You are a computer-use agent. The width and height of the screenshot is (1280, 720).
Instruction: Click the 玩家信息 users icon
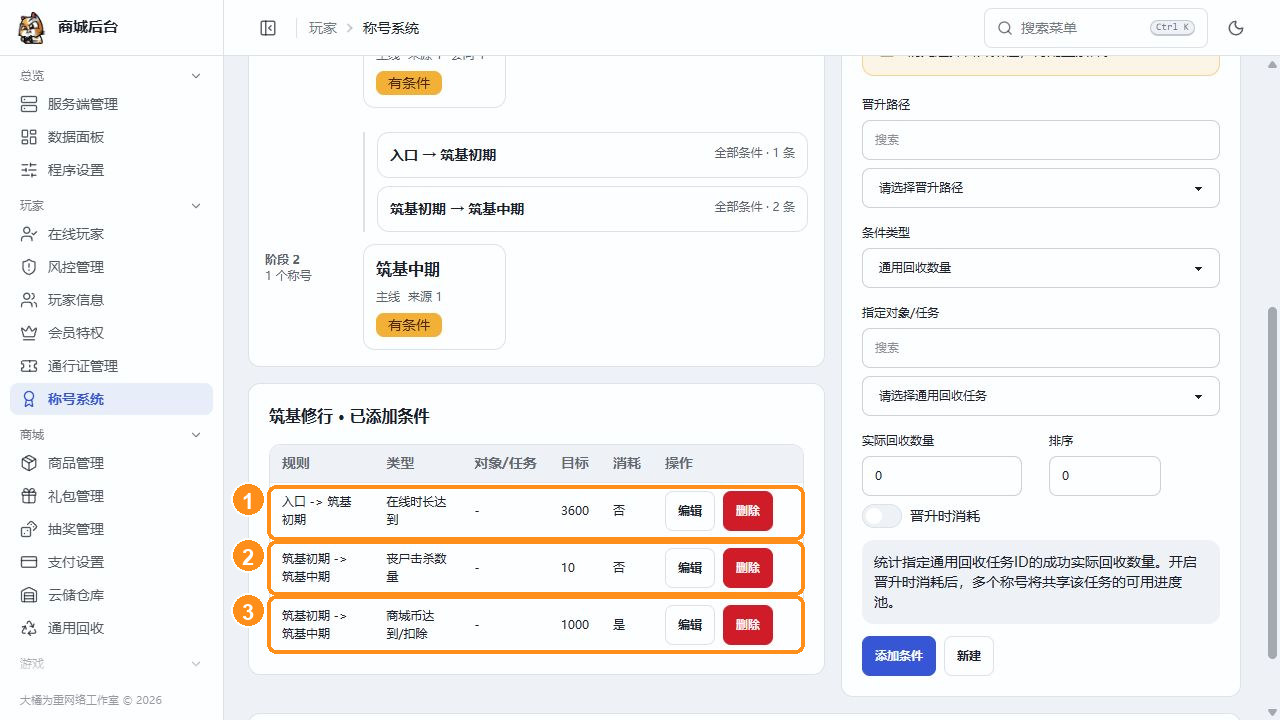29,300
